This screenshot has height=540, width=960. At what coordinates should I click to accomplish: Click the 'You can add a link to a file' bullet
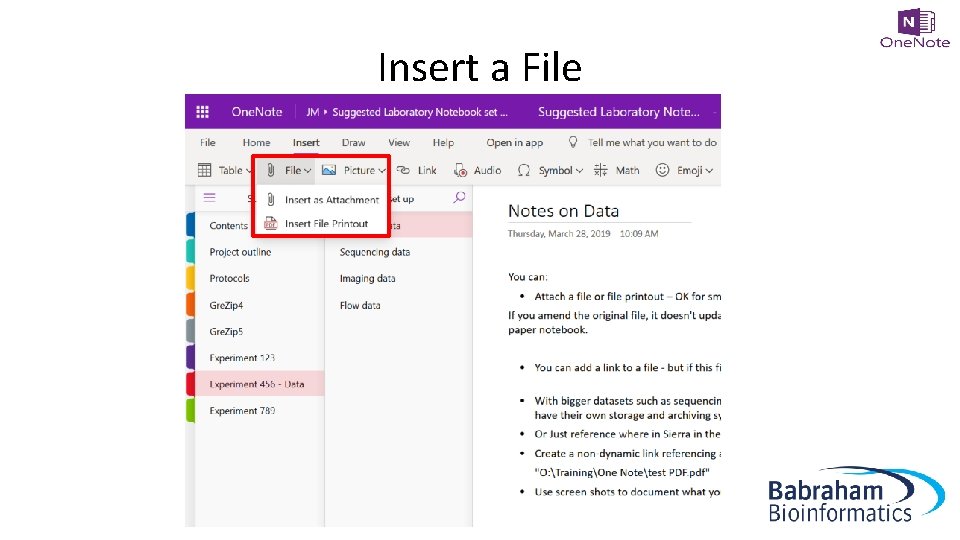tap(628, 367)
